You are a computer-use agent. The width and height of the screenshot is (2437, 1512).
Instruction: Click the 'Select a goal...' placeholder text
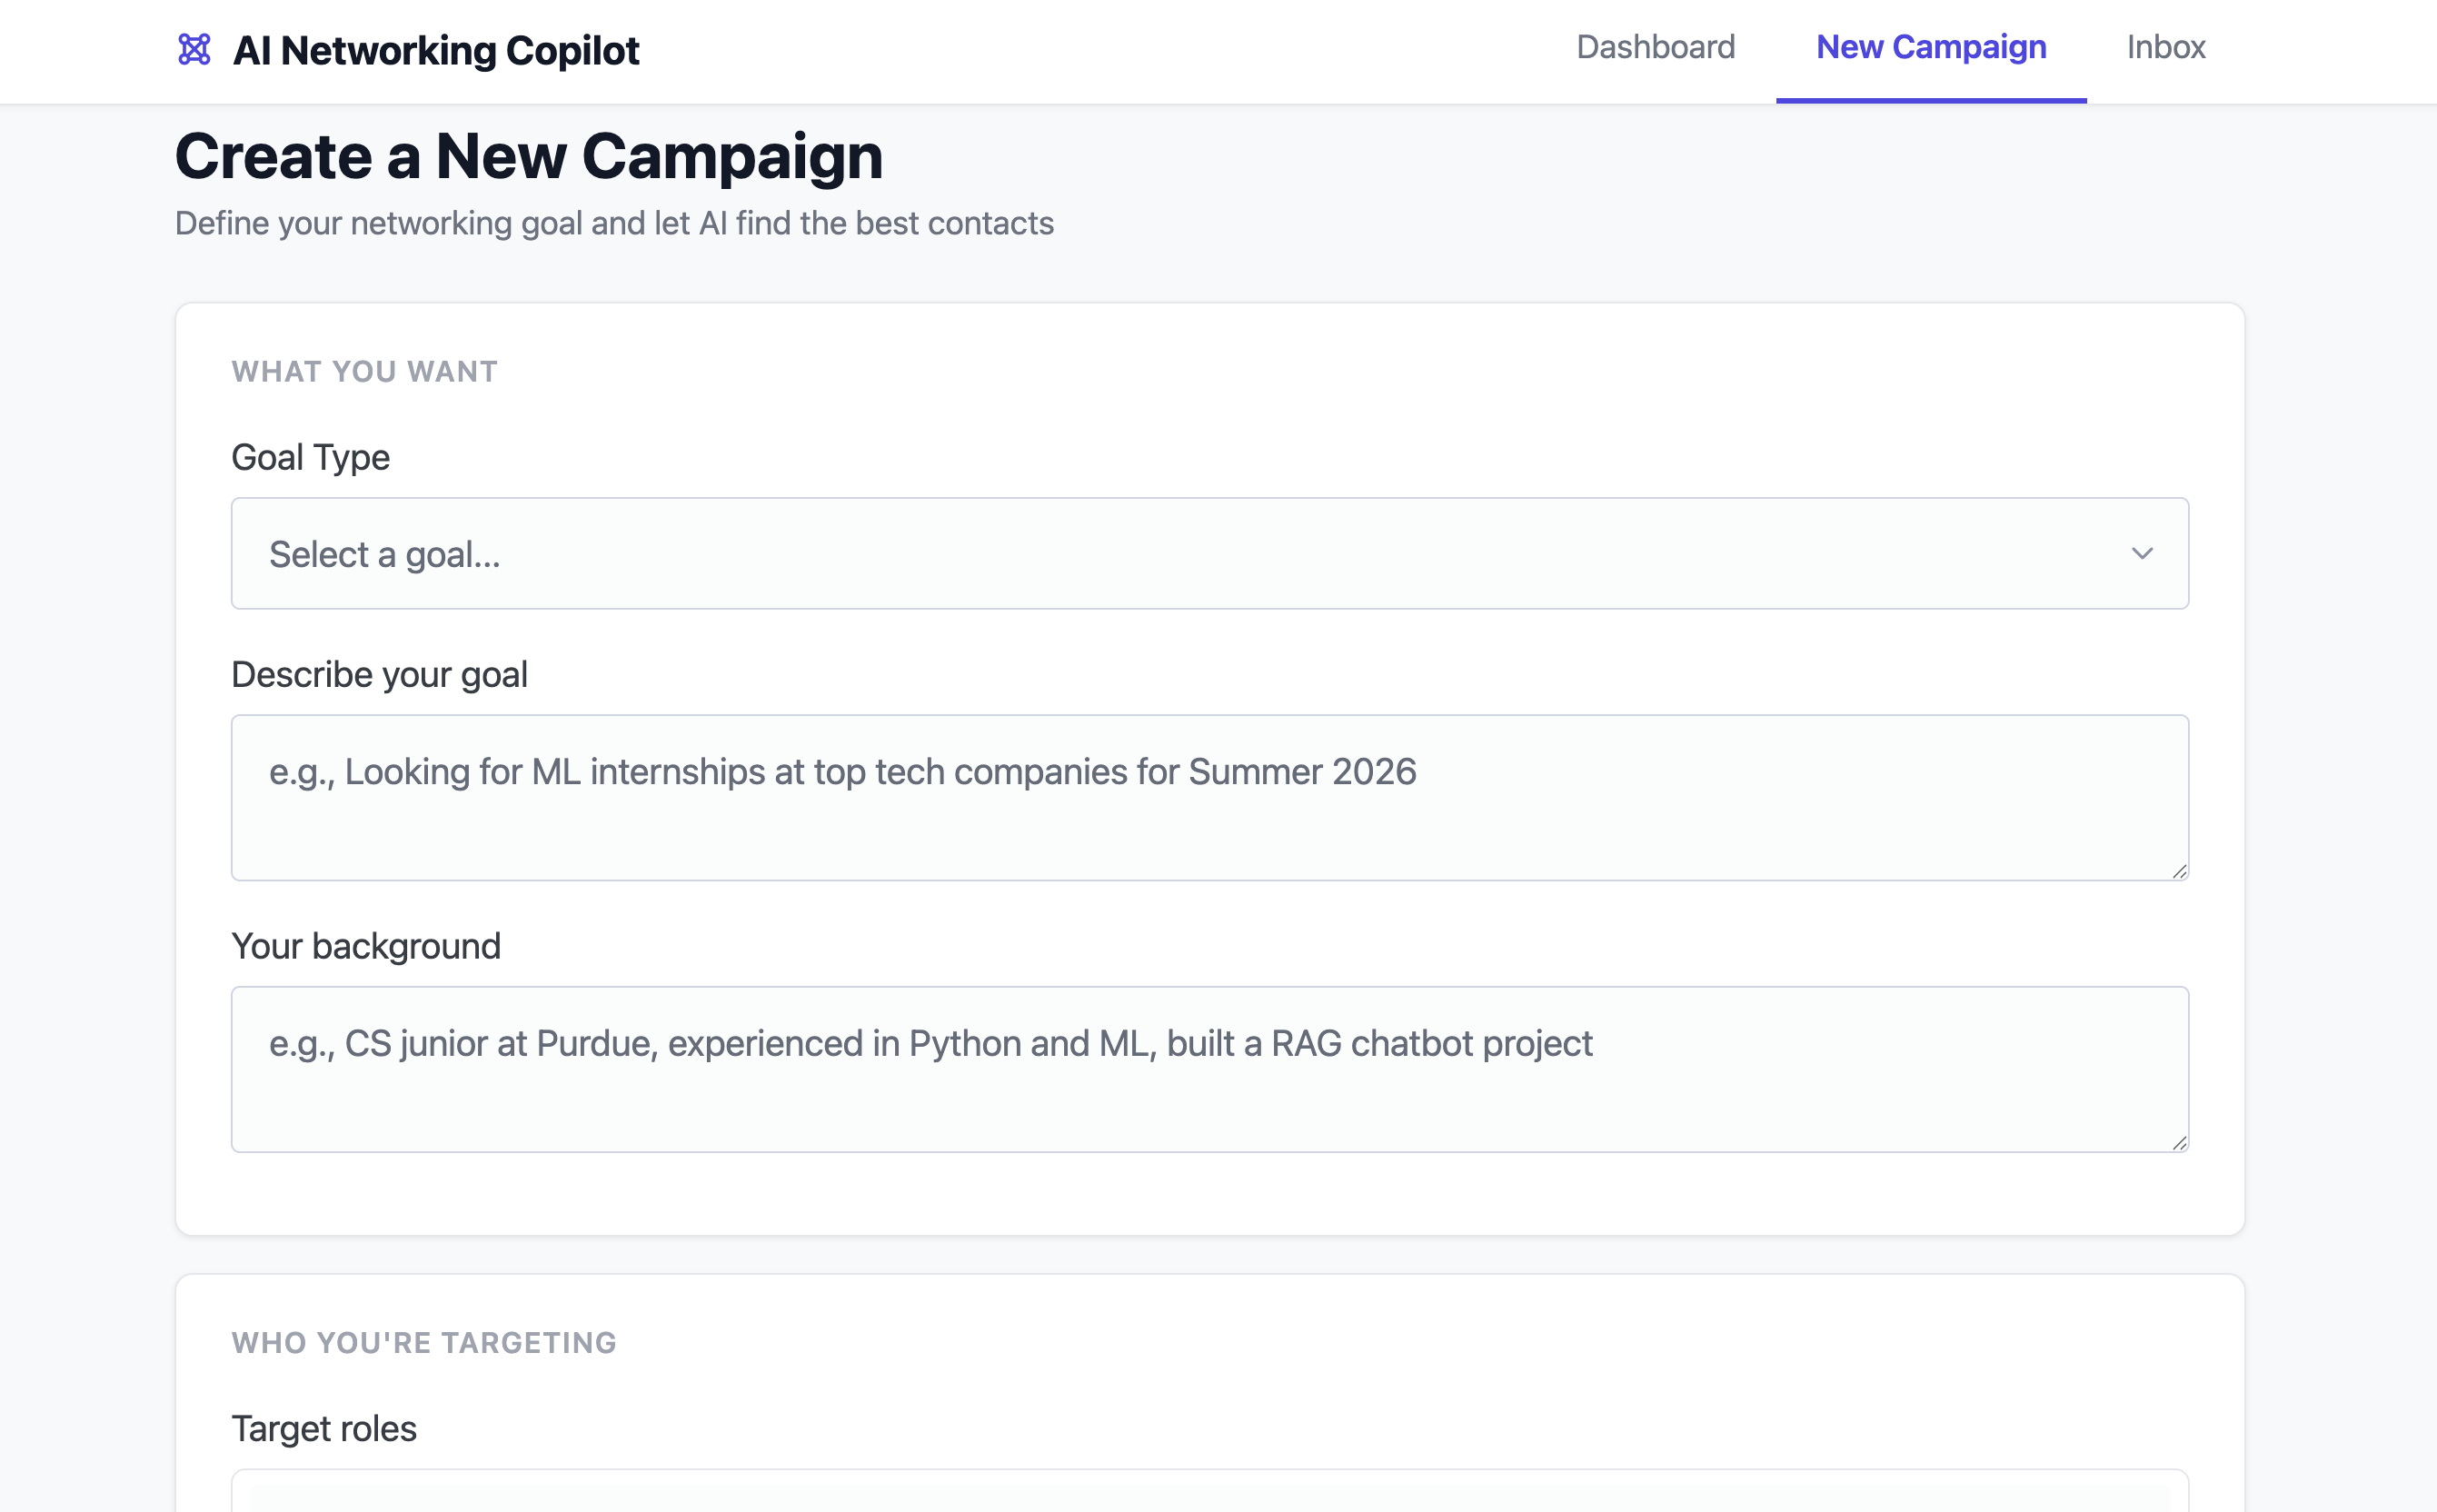click(x=385, y=554)
